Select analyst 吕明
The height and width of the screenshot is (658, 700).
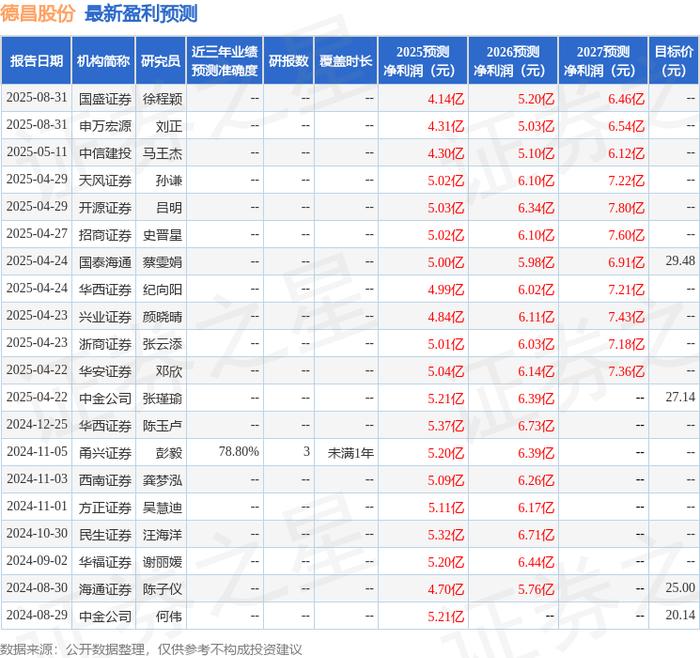point(169,208)
